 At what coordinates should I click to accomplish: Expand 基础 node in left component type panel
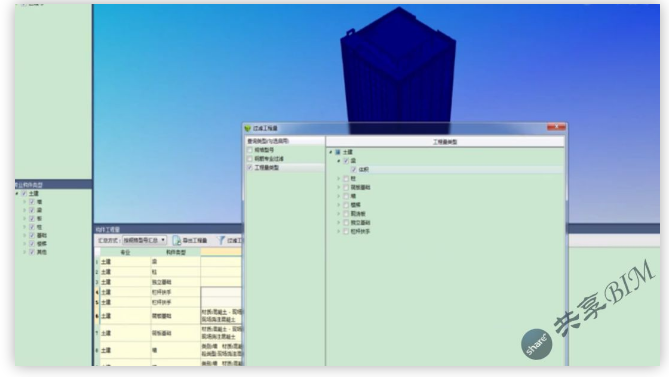pos(25,235)
